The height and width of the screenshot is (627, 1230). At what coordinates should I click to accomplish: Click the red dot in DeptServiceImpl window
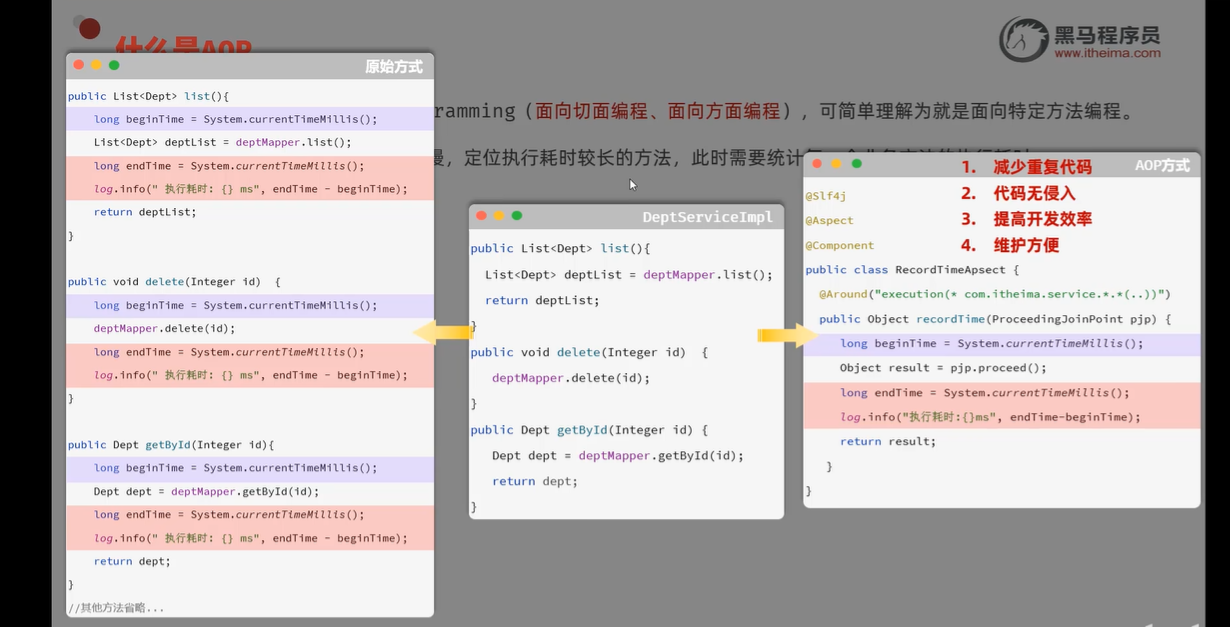click(482, 216)
